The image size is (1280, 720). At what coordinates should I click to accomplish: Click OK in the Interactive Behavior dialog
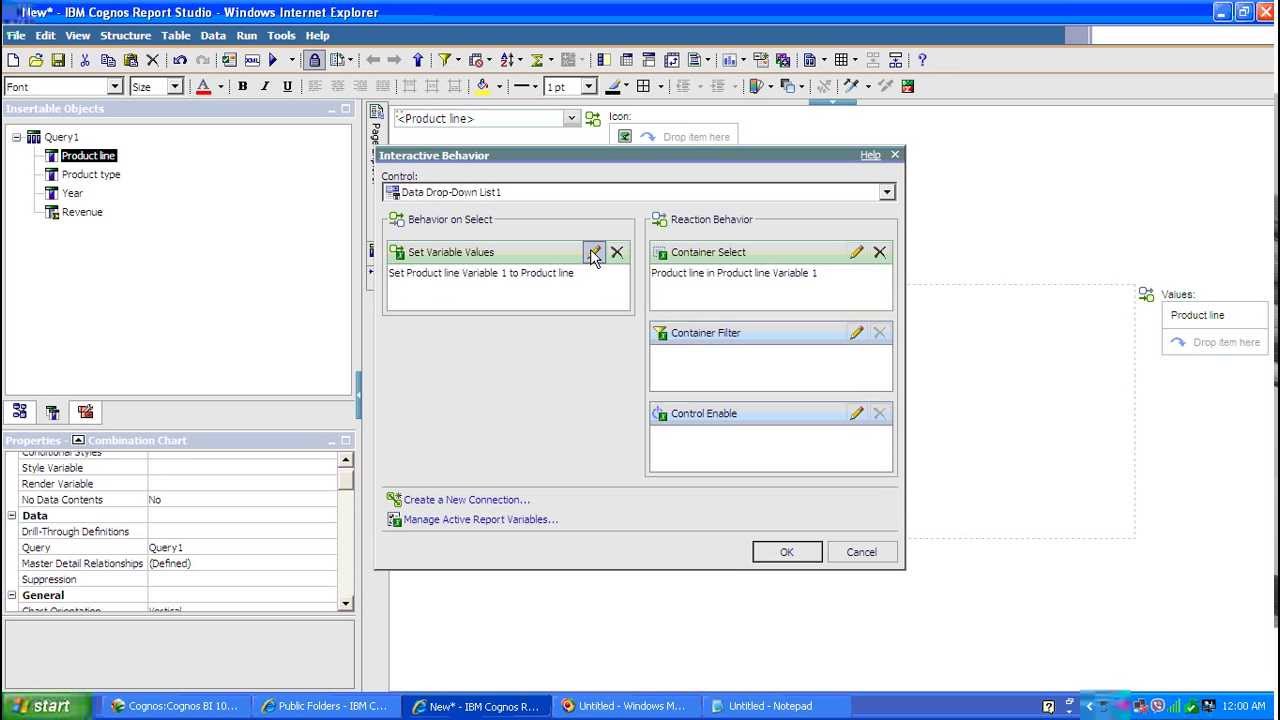[x=787, y=552]
